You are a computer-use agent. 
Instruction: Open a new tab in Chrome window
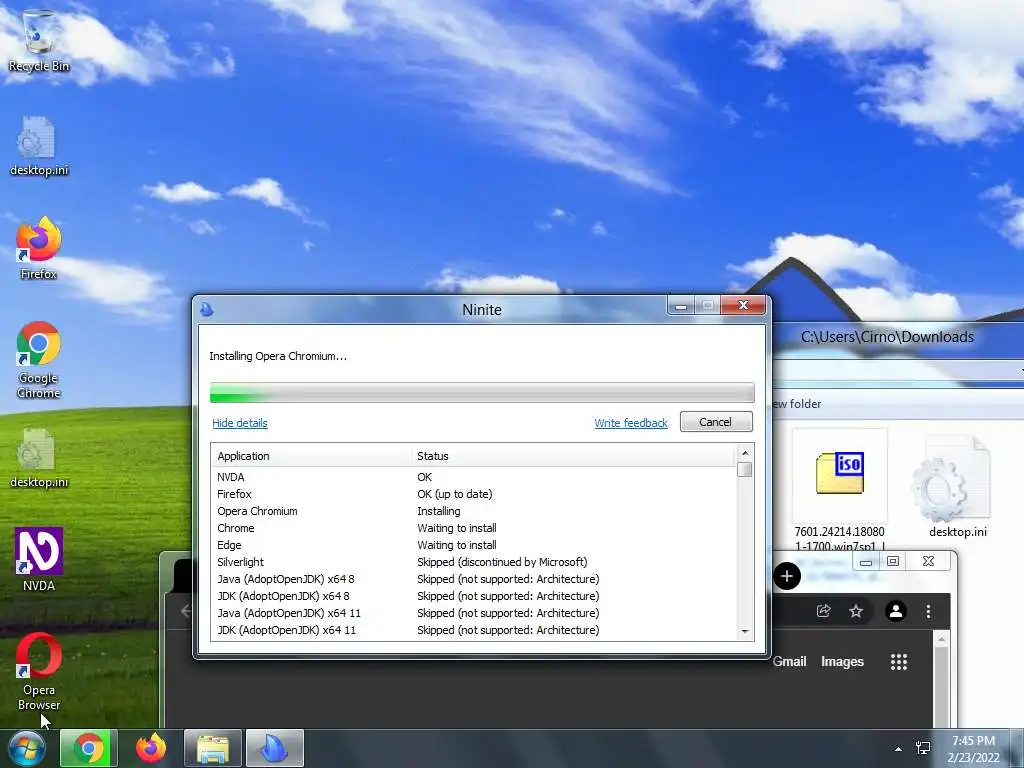point(787,576)
